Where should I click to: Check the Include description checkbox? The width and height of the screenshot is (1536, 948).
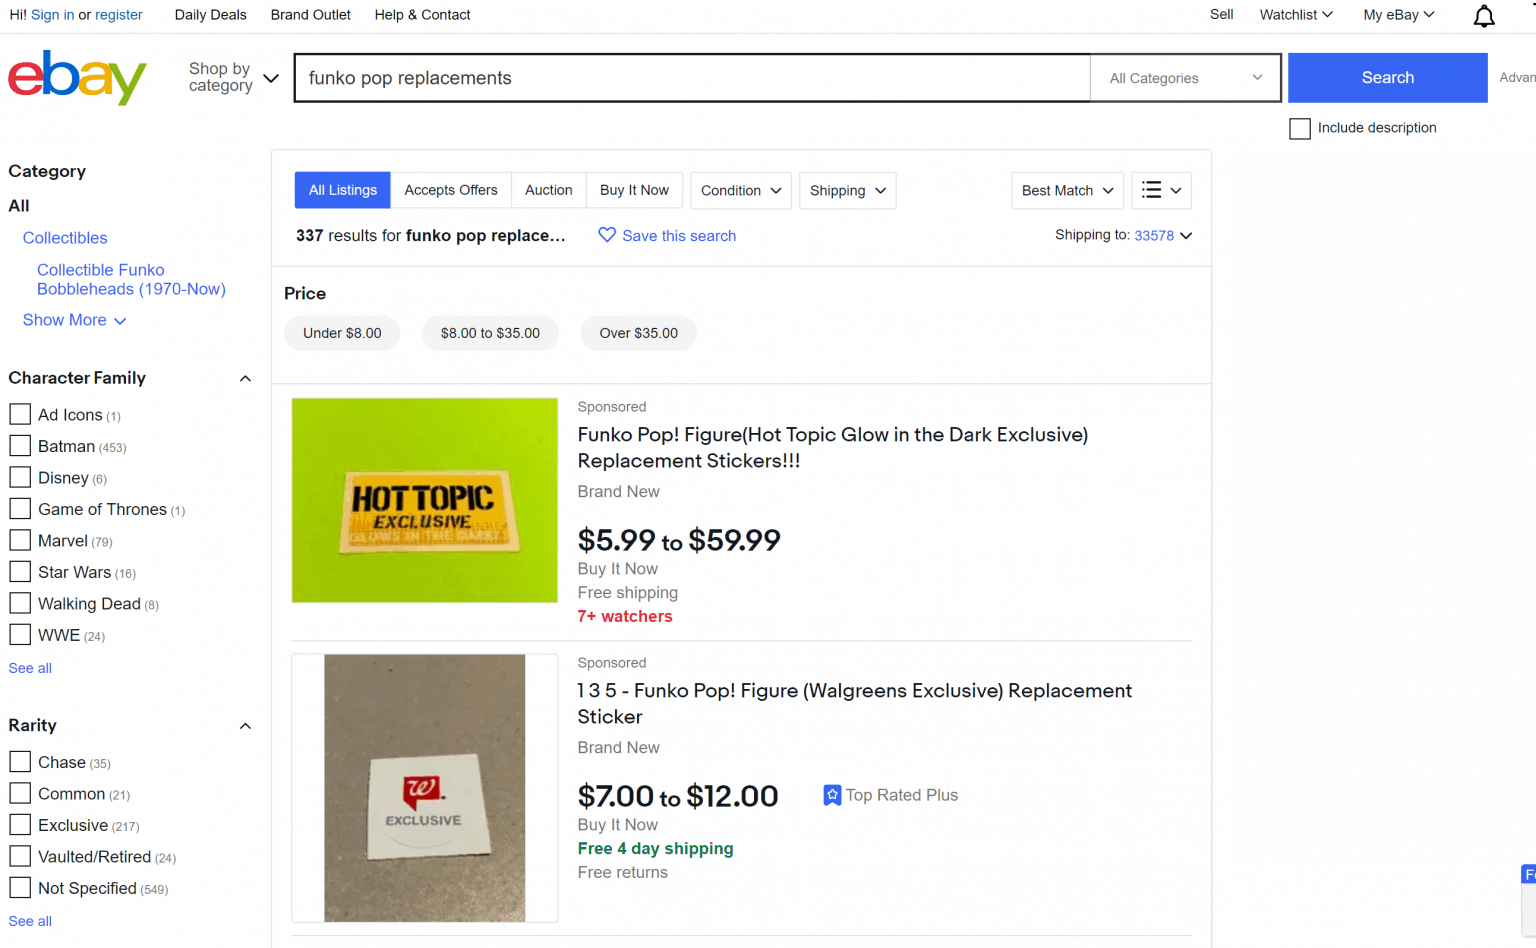point(1300,129)
